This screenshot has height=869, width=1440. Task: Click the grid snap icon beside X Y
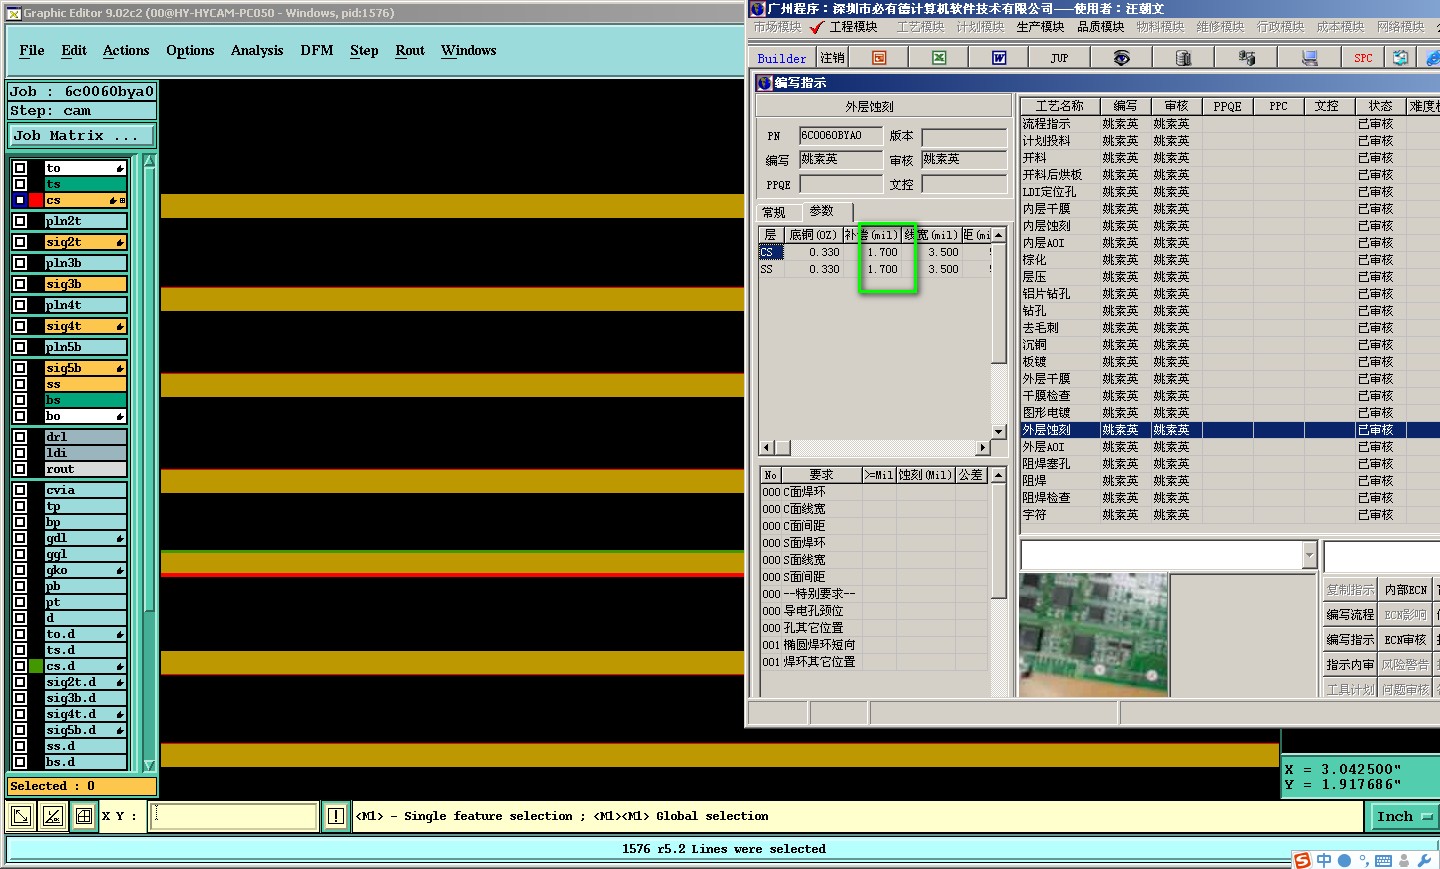click(84, 816)
